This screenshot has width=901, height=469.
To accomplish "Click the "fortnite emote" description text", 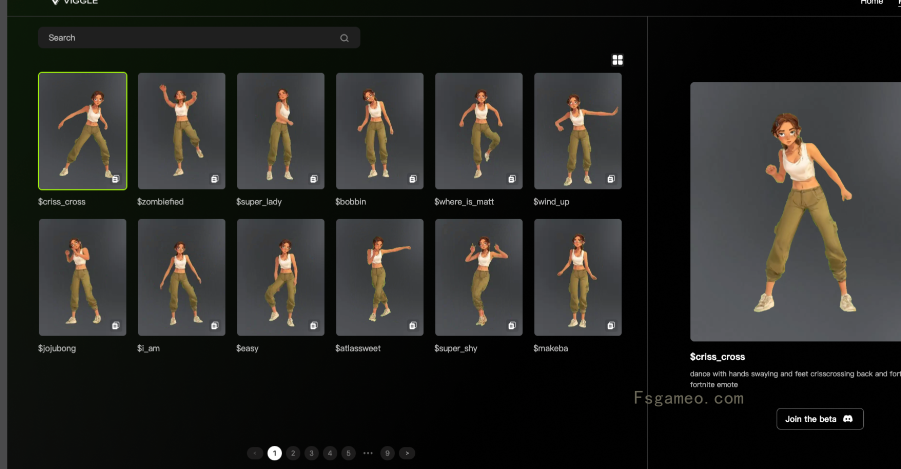I will 714,385.
